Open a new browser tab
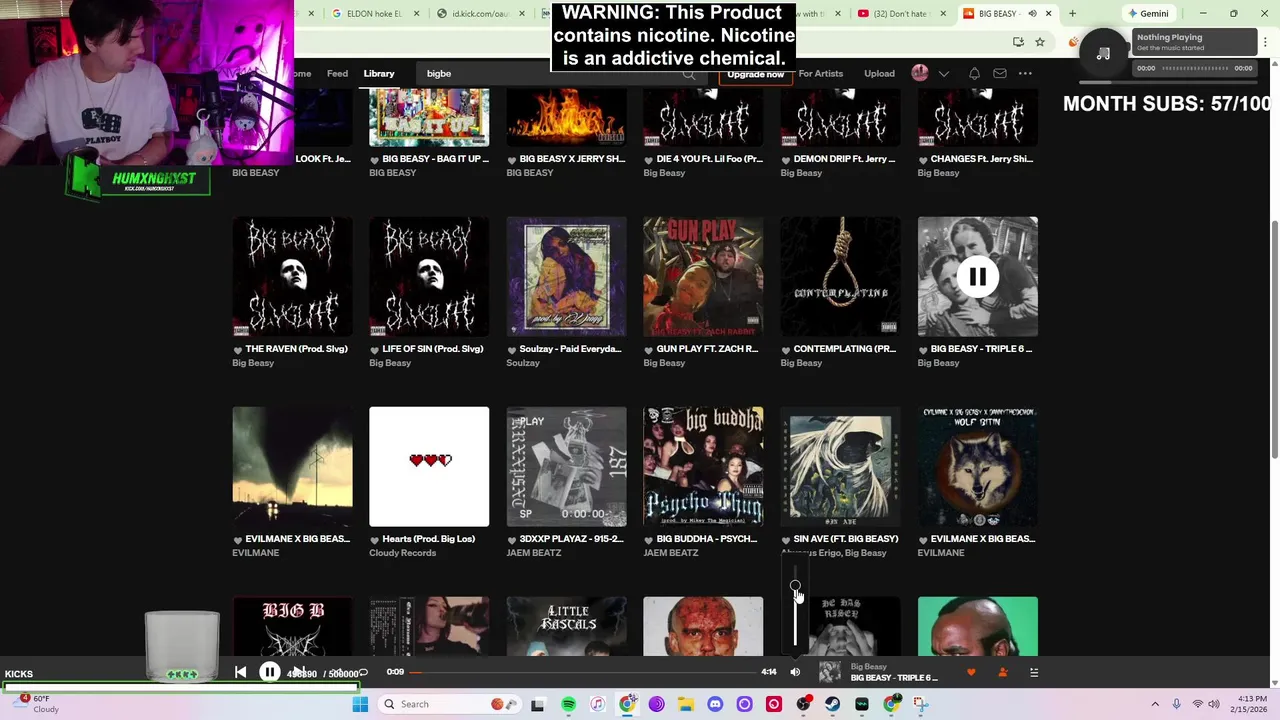Image resolution: width=1280 pixels, height=720 pixels. pyautogui.click(x=1072, y=13)
